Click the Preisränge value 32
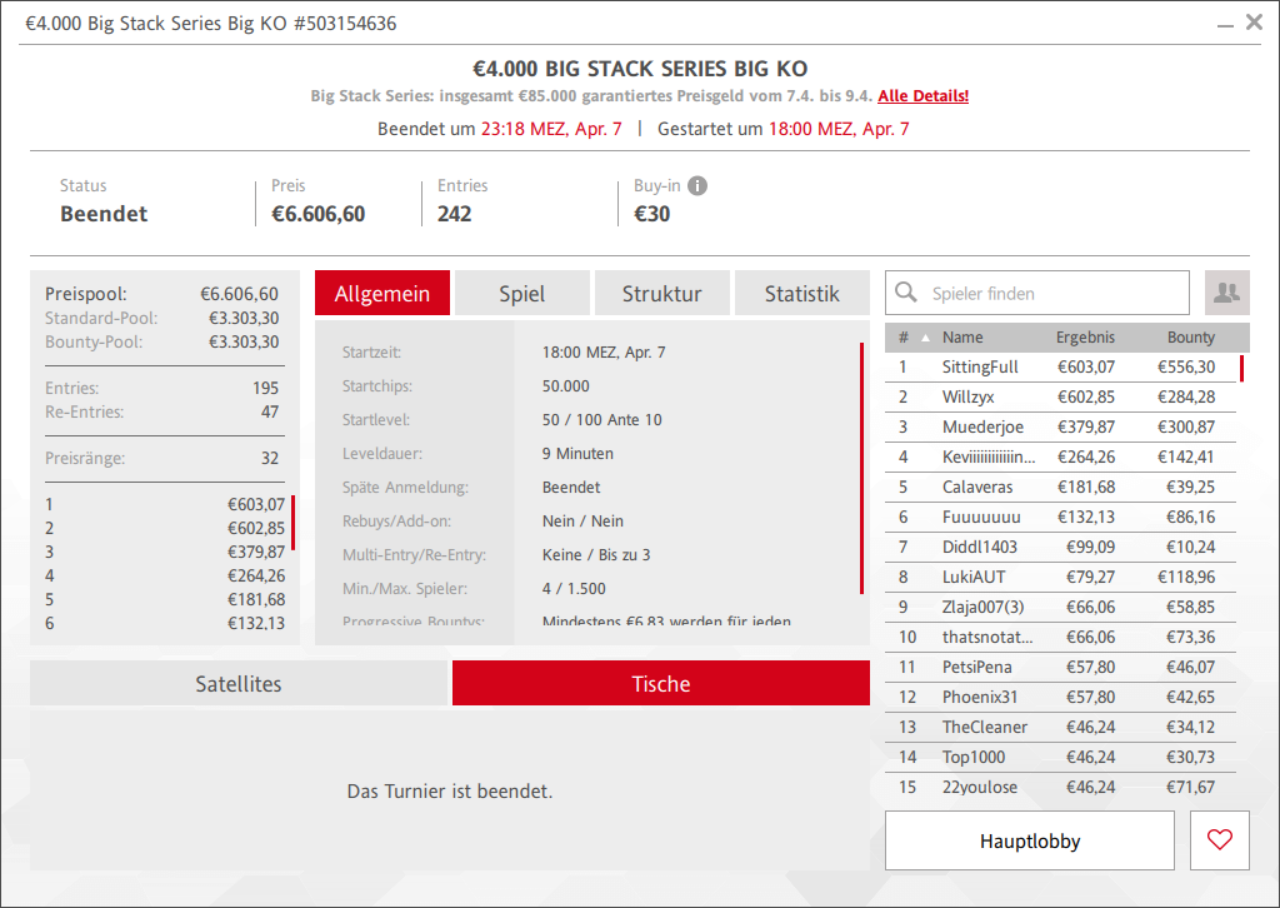The image size is (1280, 908). [x=270, y=459]
